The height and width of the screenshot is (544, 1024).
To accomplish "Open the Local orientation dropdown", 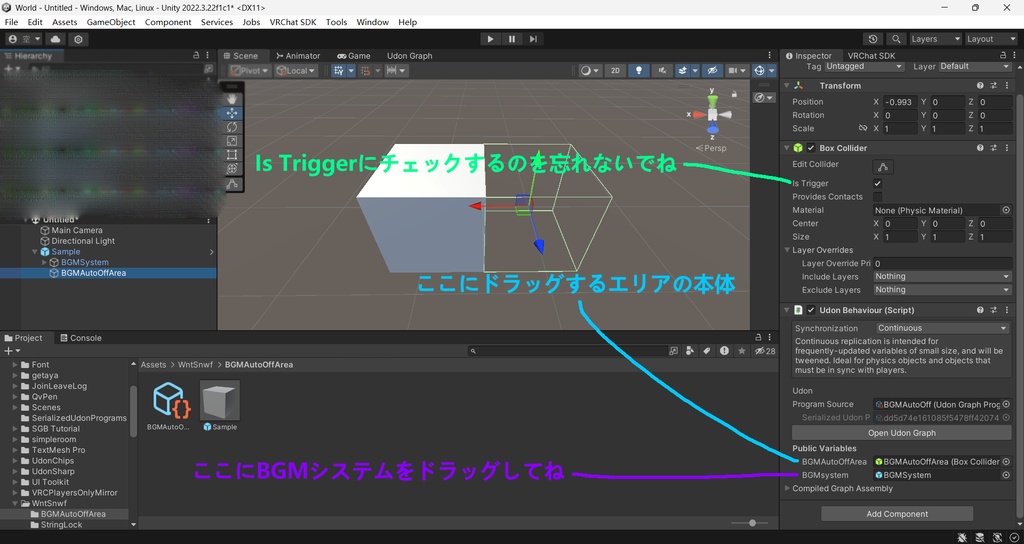I will pos(296,71).
